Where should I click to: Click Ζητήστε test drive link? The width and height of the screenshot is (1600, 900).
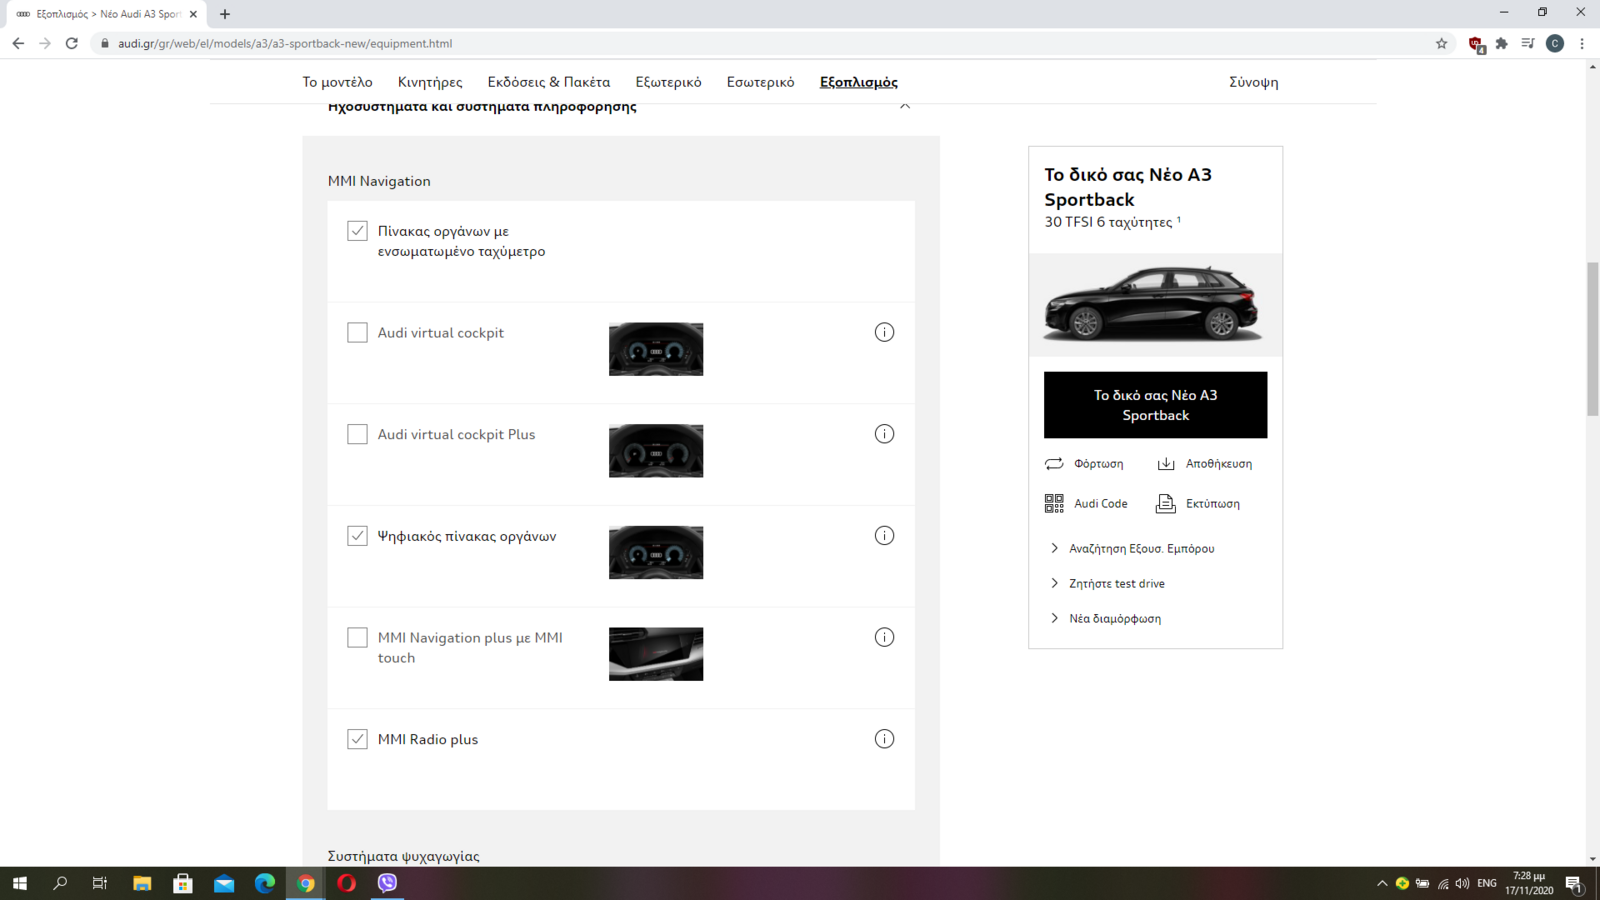coord(1117,583)
